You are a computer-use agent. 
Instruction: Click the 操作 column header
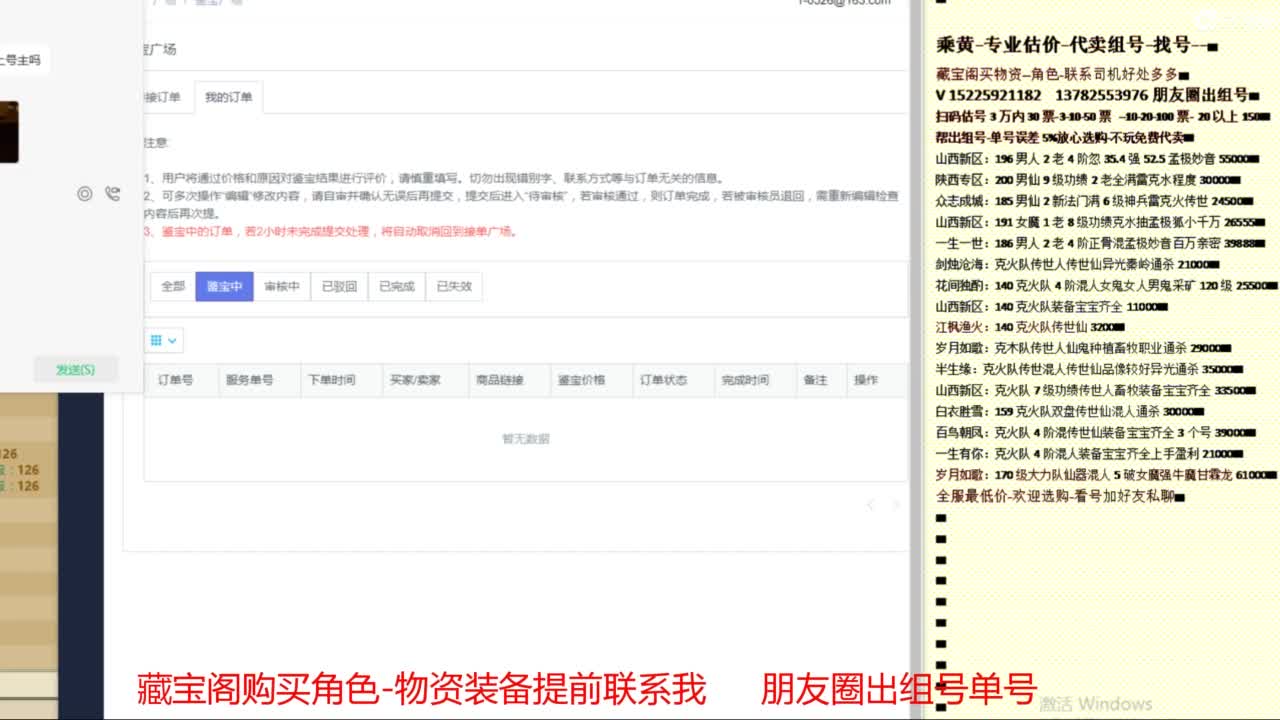(x=865, y=380)
